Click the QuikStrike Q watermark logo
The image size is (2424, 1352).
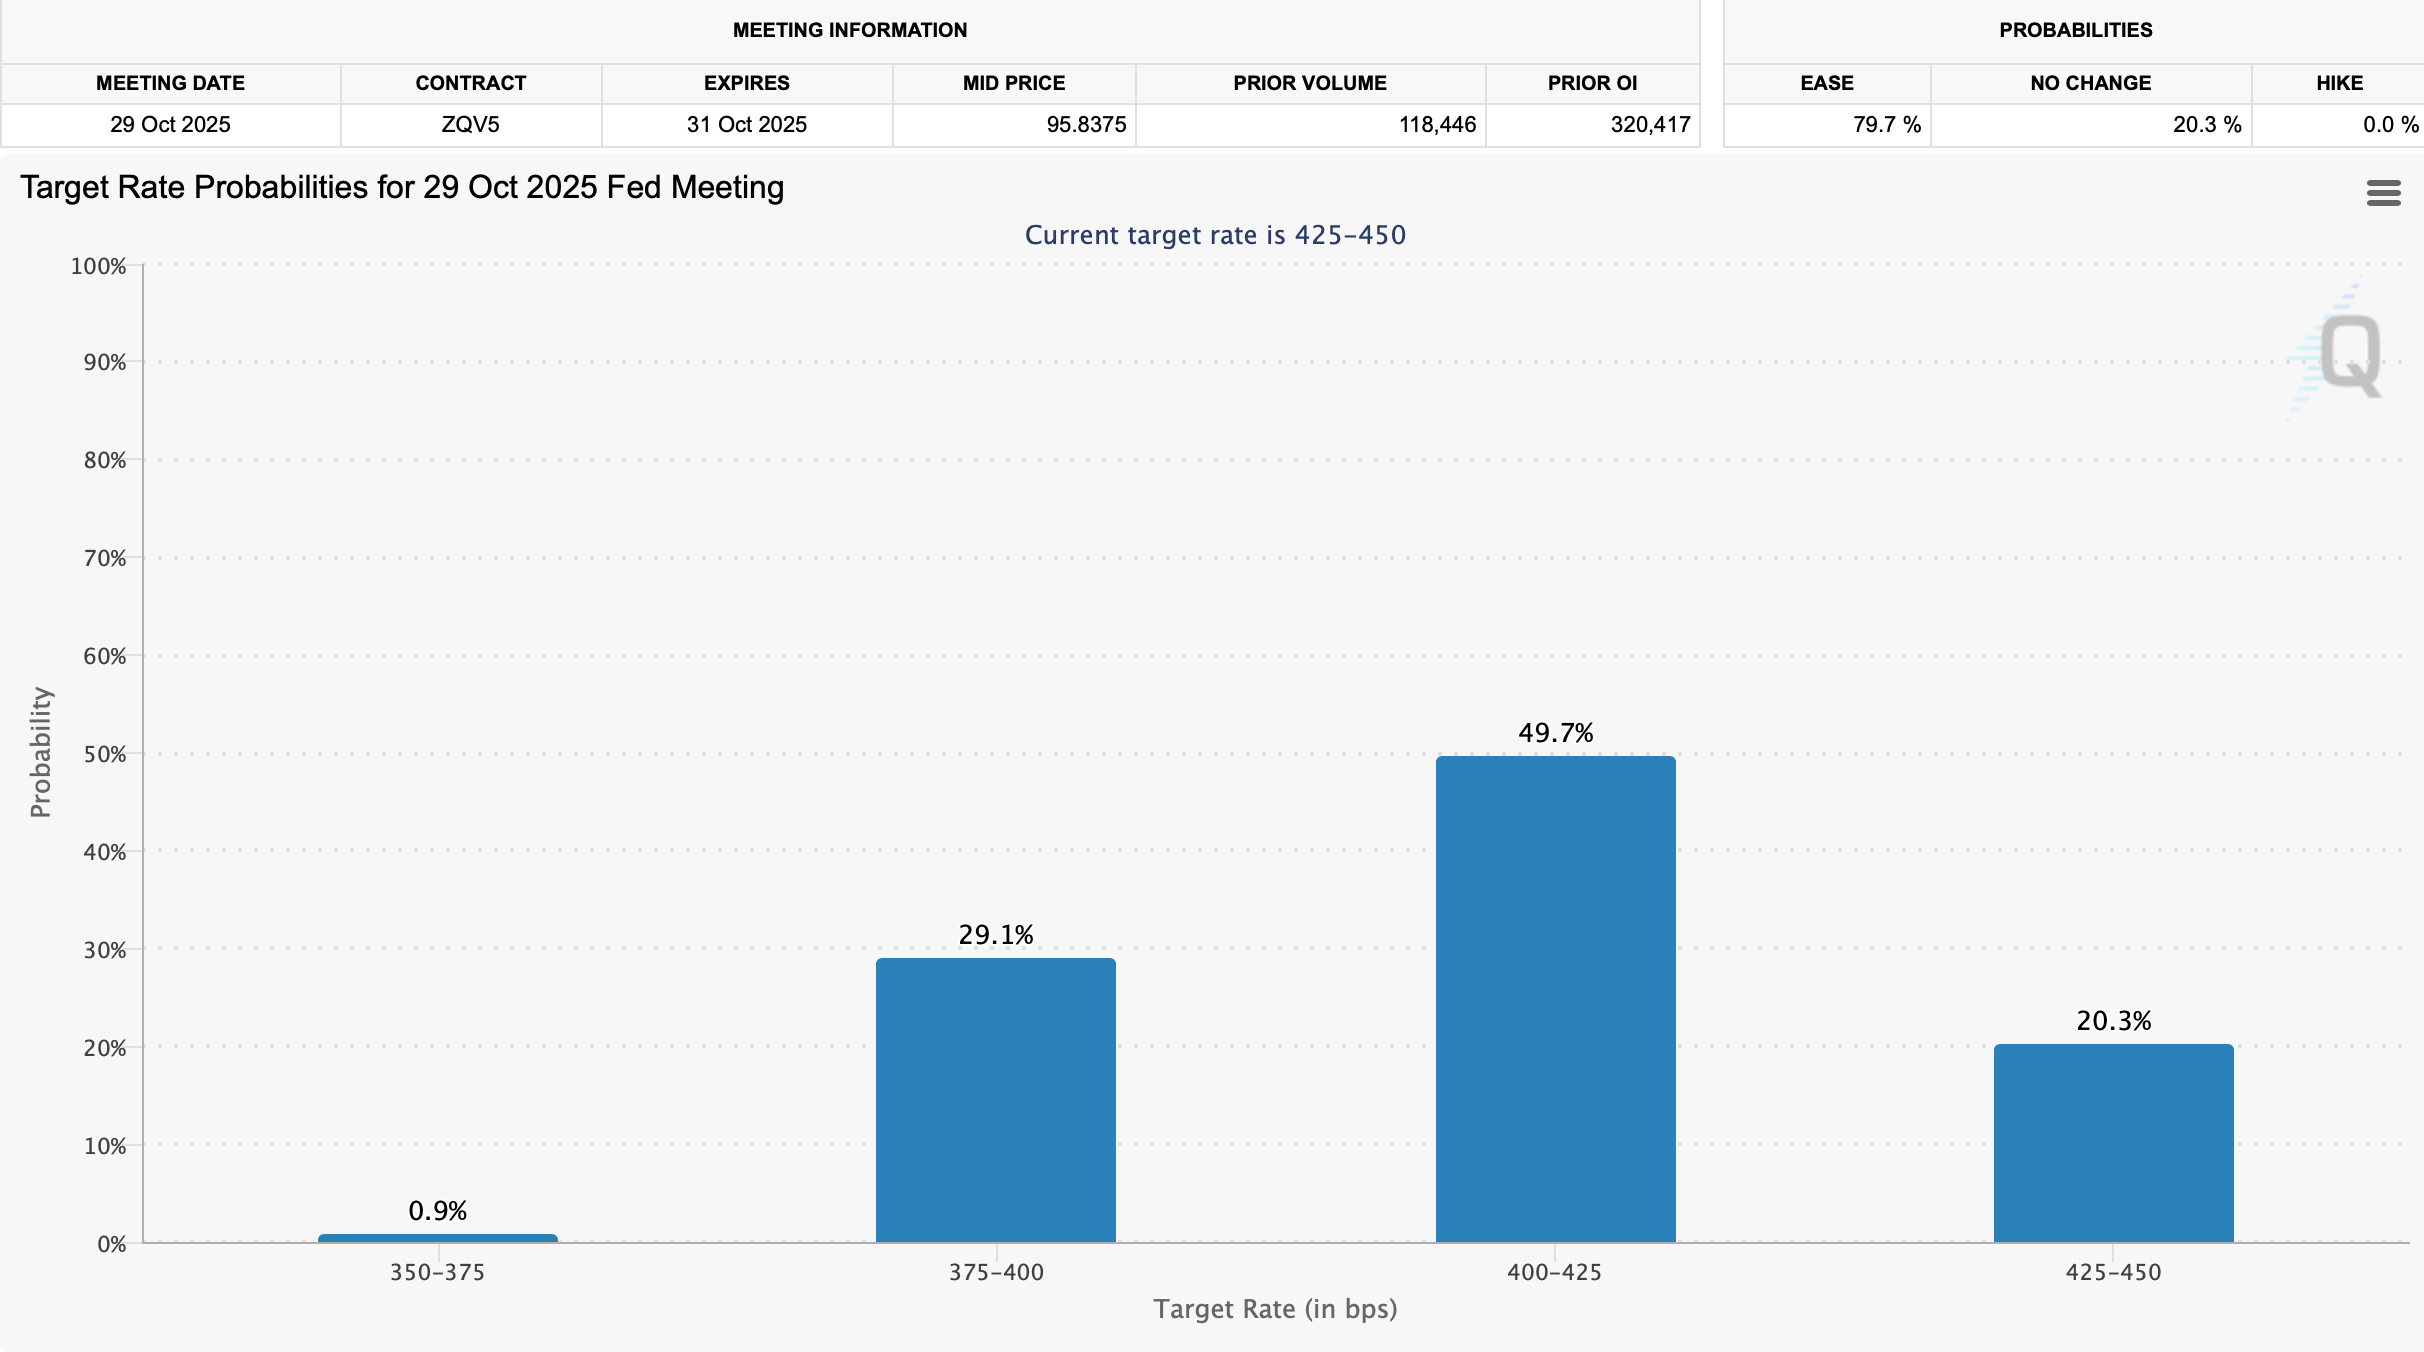click(x=2348, y=354)
